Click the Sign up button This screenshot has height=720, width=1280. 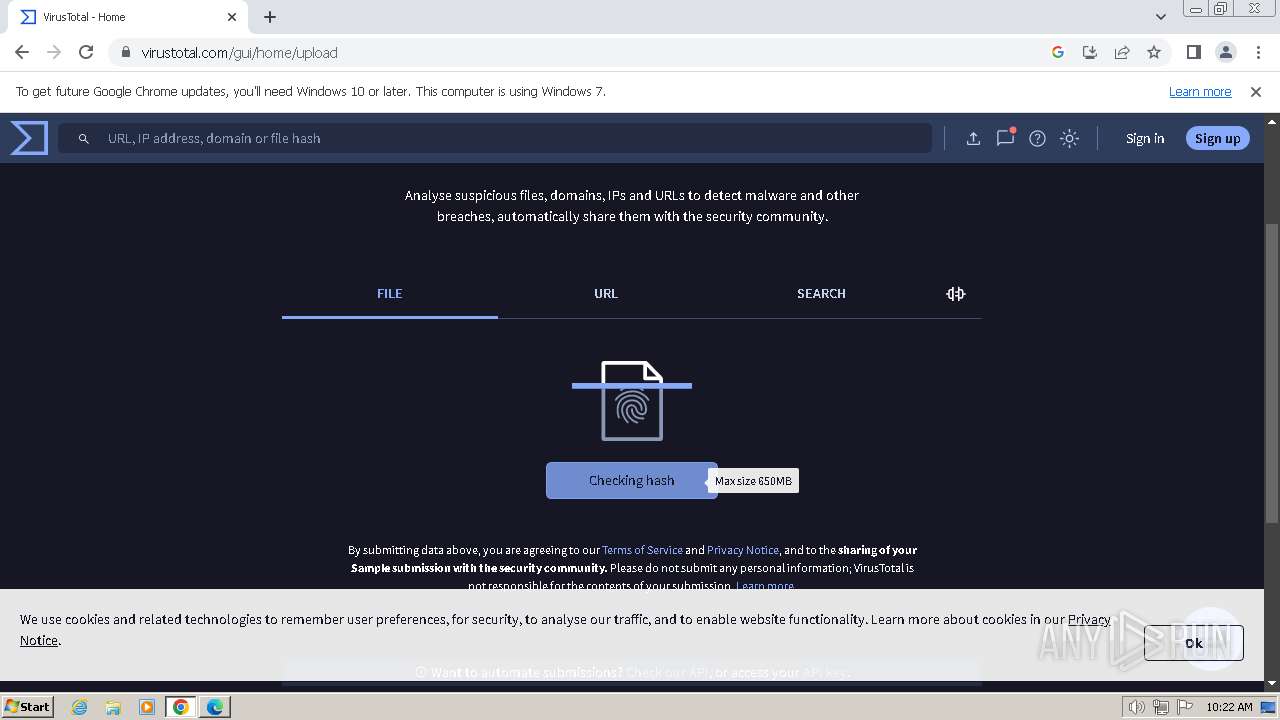1217,139
